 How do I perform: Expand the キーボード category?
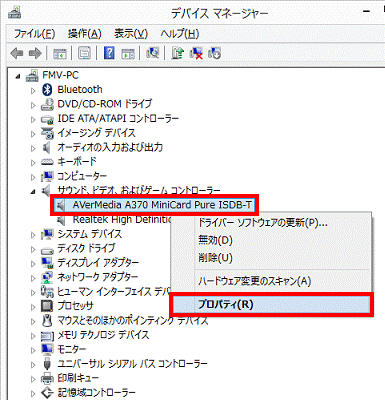pyautogui.click(x=33, y=163)
